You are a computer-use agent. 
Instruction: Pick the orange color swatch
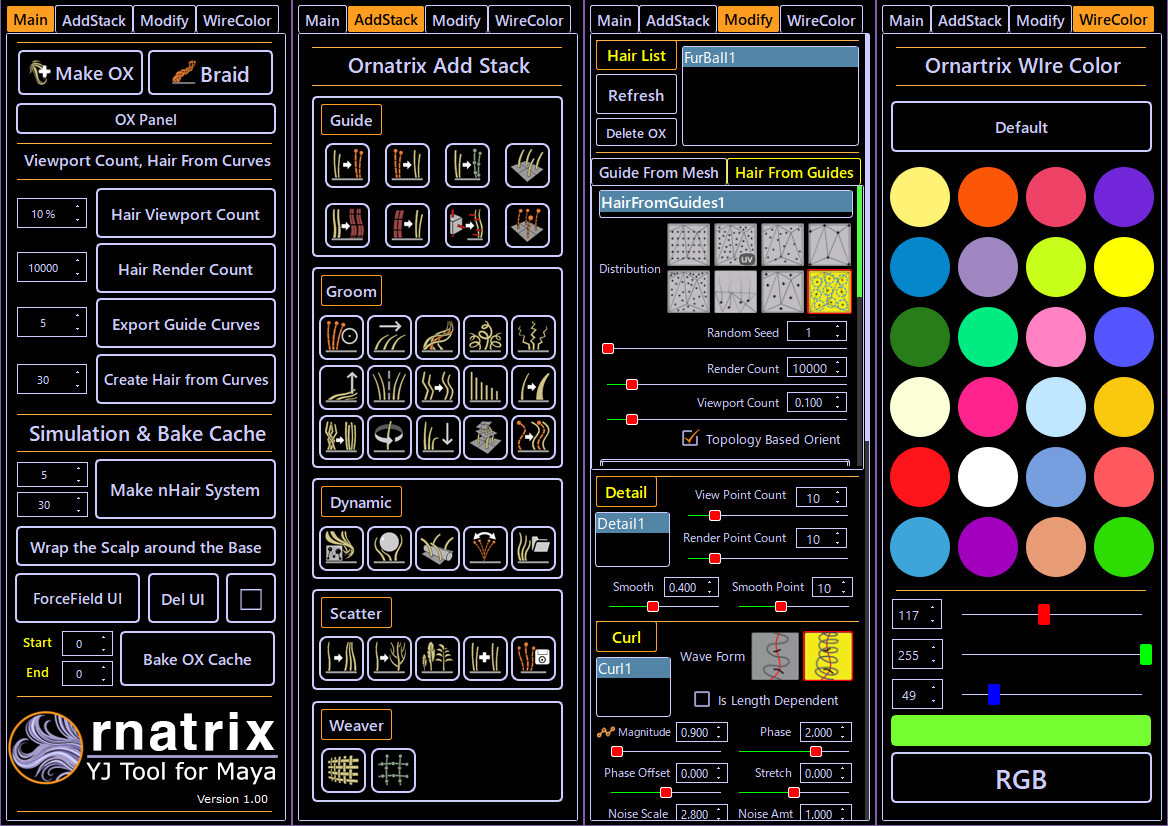coord(988,197)
